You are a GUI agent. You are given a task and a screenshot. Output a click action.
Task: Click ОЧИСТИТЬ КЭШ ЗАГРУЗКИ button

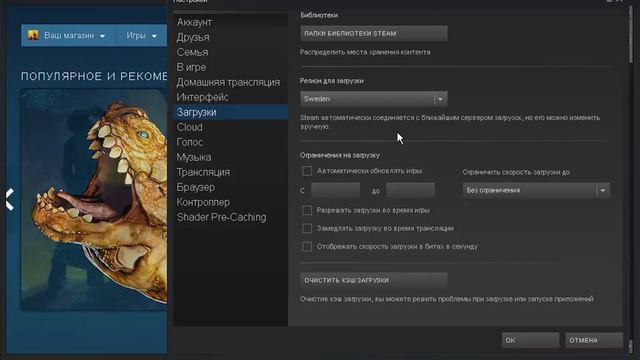click(x=373, y=280)
